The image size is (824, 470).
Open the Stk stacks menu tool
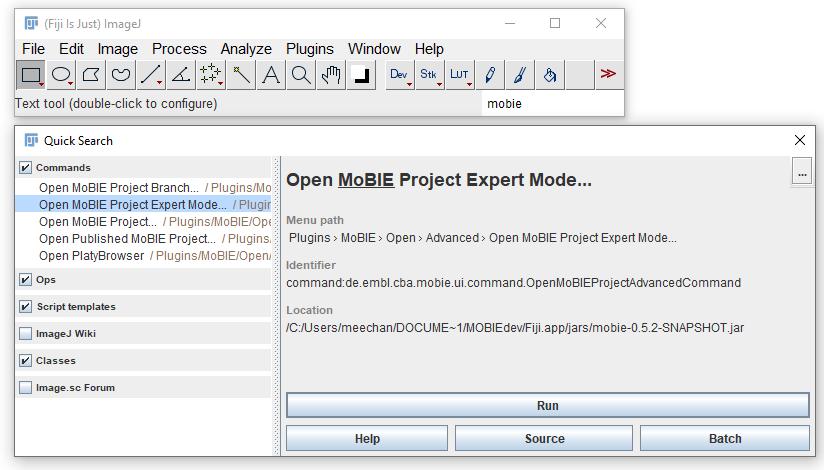click(430, 75)
